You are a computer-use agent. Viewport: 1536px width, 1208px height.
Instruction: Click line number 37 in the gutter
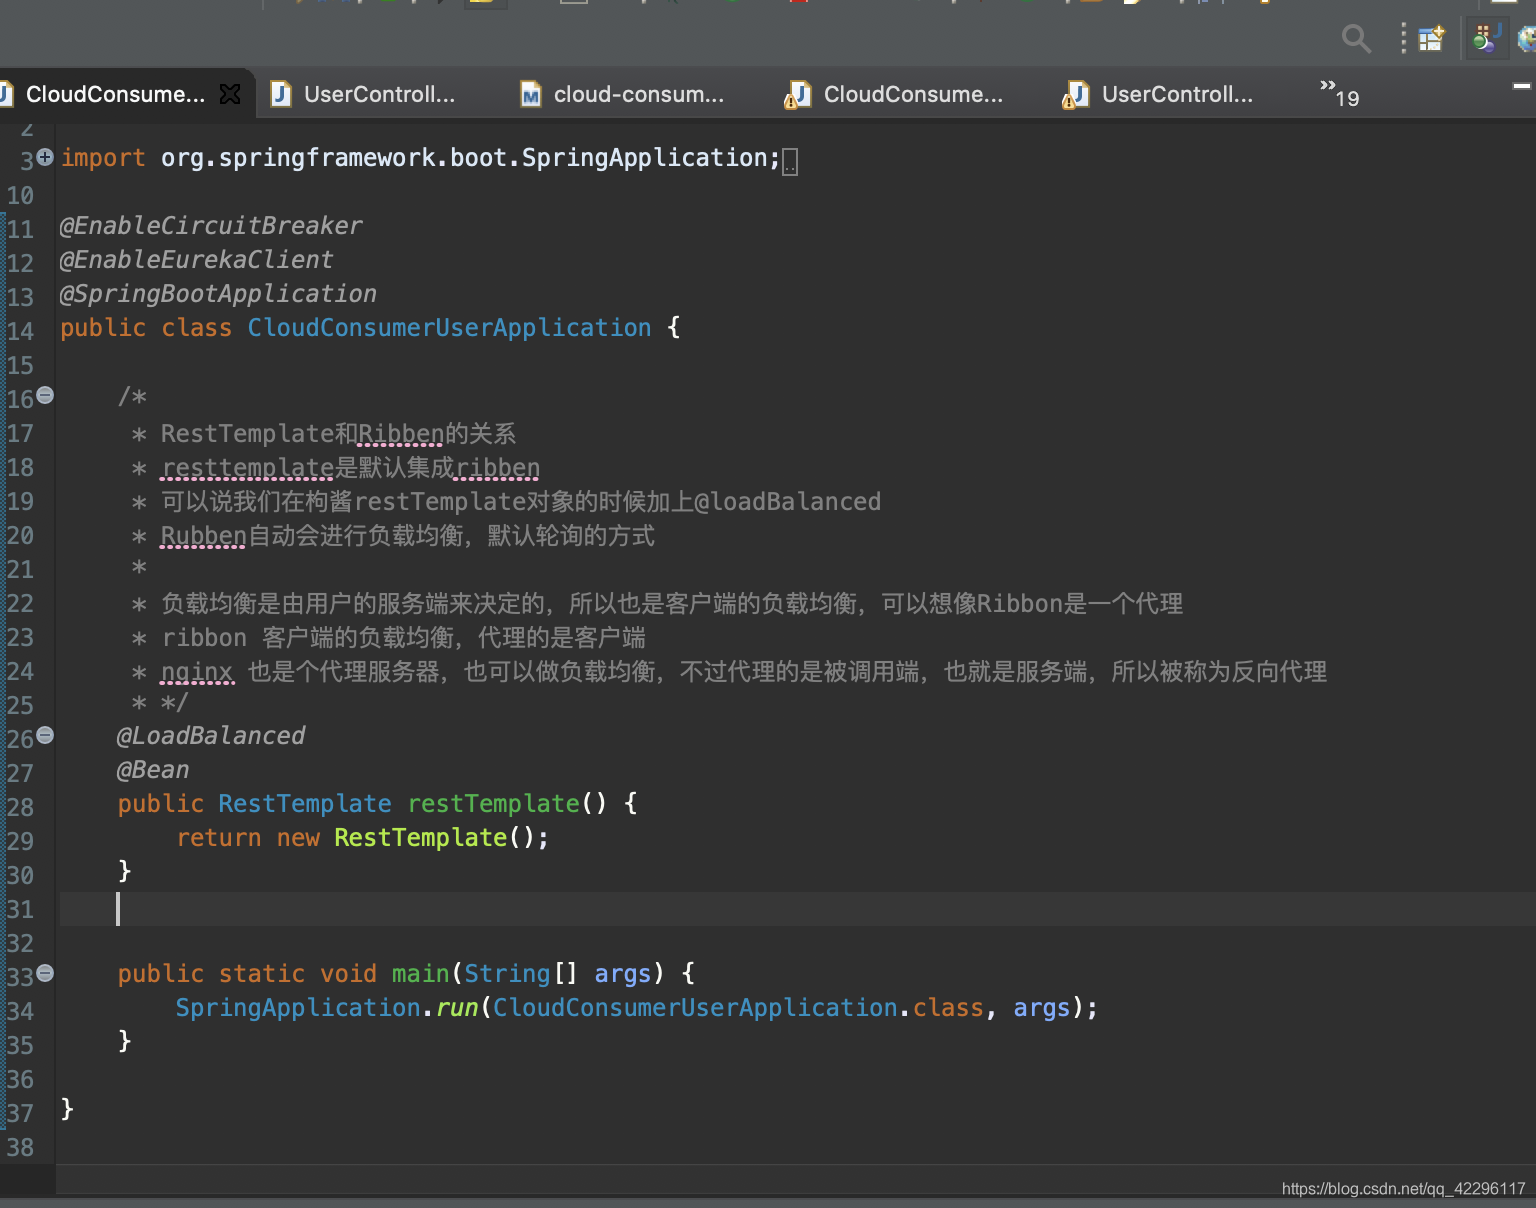pos(20,1113)
